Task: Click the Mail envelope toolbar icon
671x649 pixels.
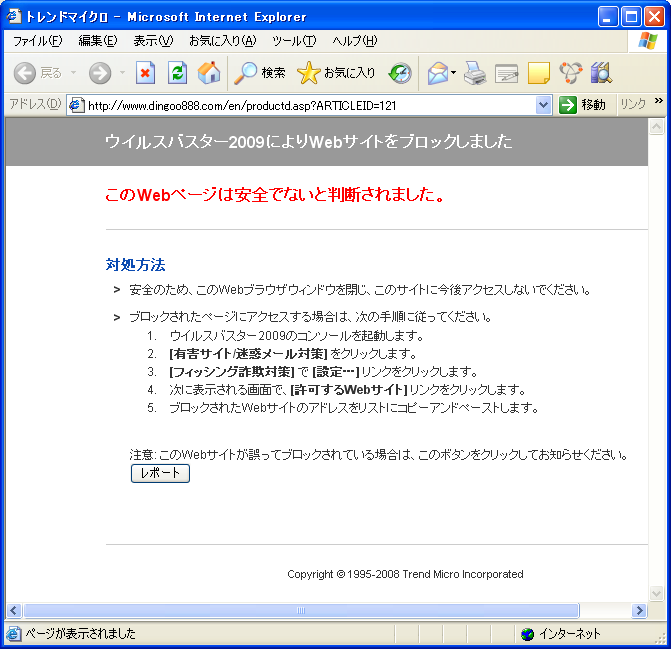Action: (437, 73)
